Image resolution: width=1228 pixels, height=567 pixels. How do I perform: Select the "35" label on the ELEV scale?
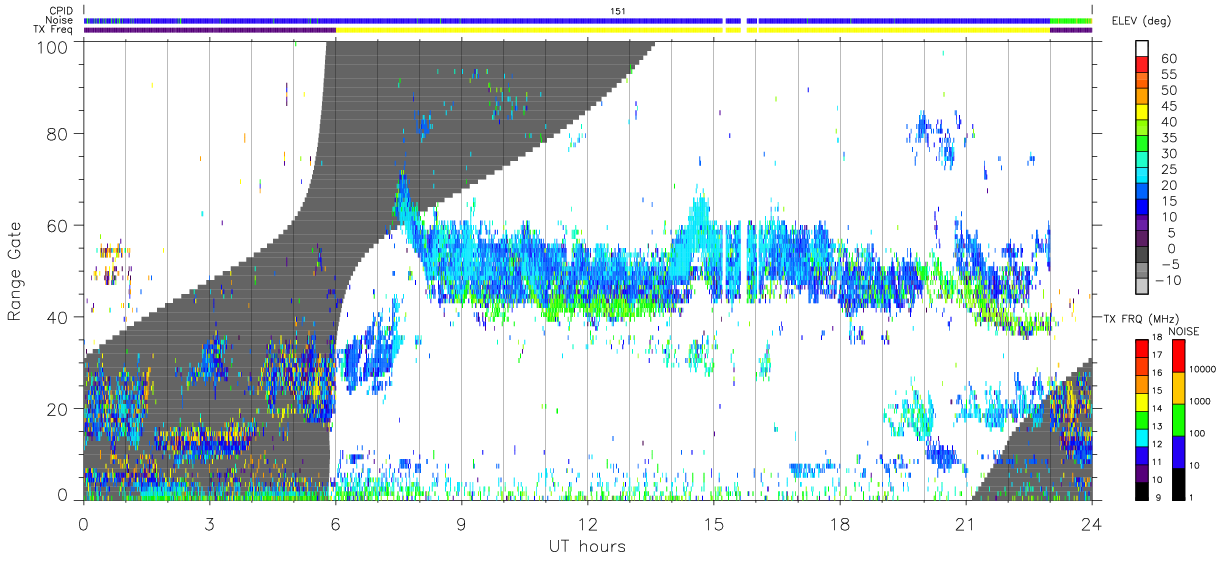point(1168,138)
